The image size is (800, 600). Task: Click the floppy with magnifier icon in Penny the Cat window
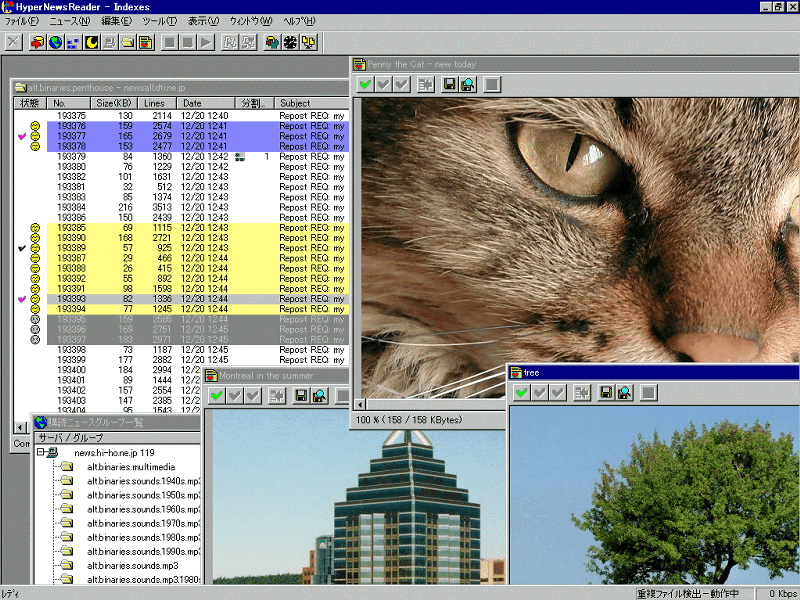pyautogui.click(x=468, y=84)
